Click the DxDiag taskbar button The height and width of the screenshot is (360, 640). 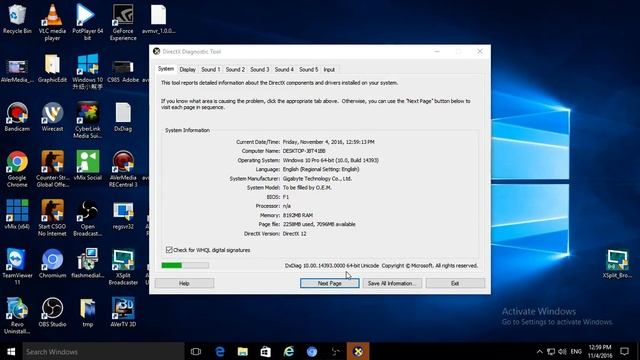tap(358, 351)
